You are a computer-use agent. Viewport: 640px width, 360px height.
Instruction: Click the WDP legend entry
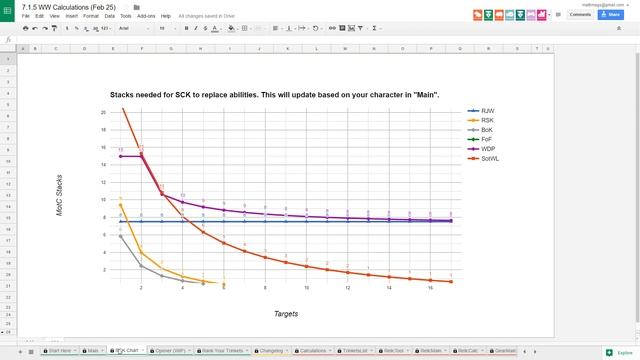click(x=482, y=149)
